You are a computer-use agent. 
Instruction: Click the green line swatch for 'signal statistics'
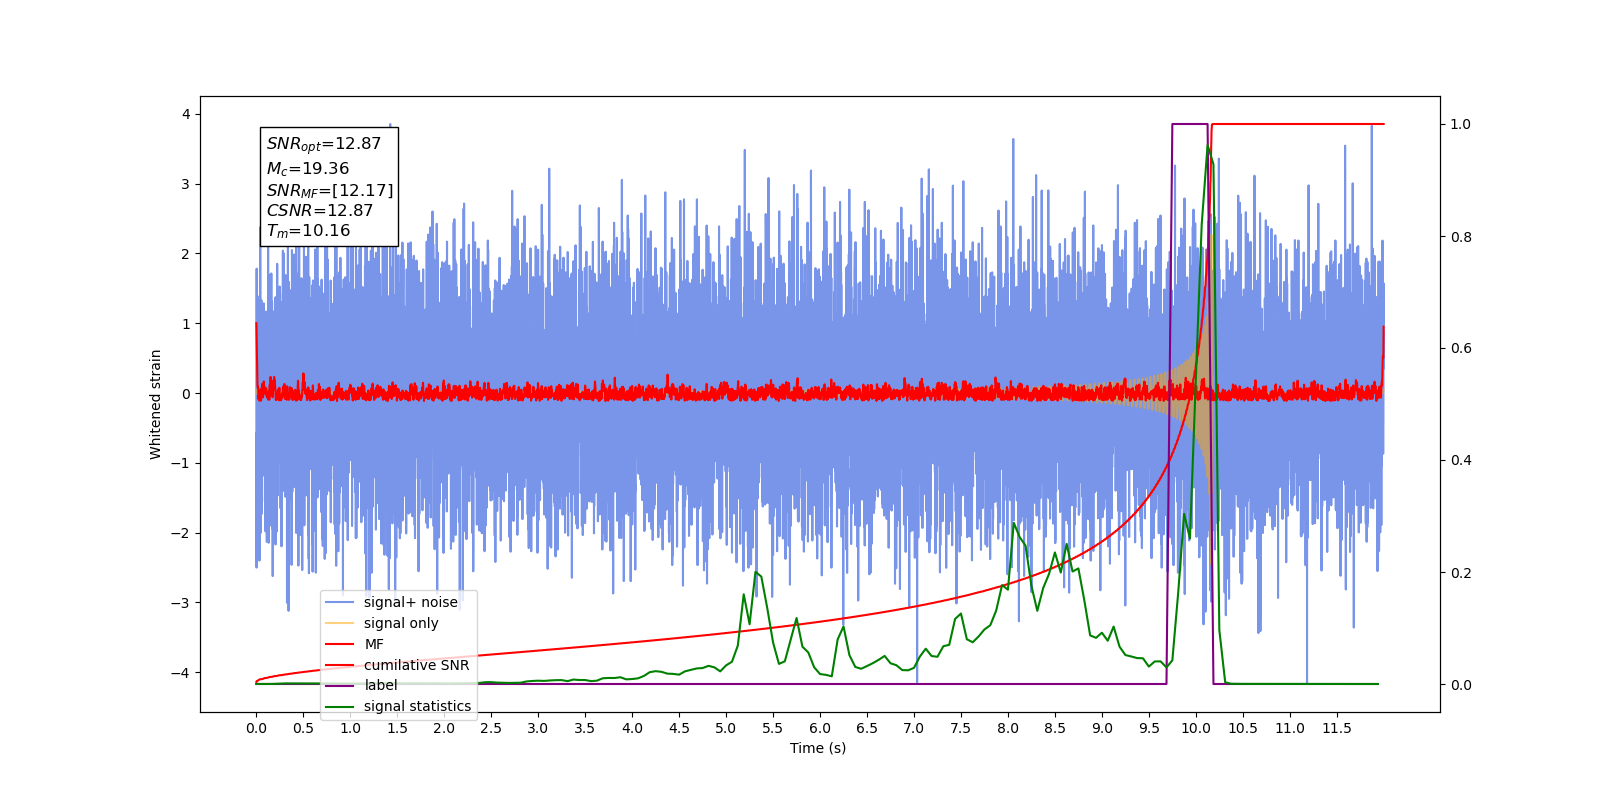coord(340,706)
